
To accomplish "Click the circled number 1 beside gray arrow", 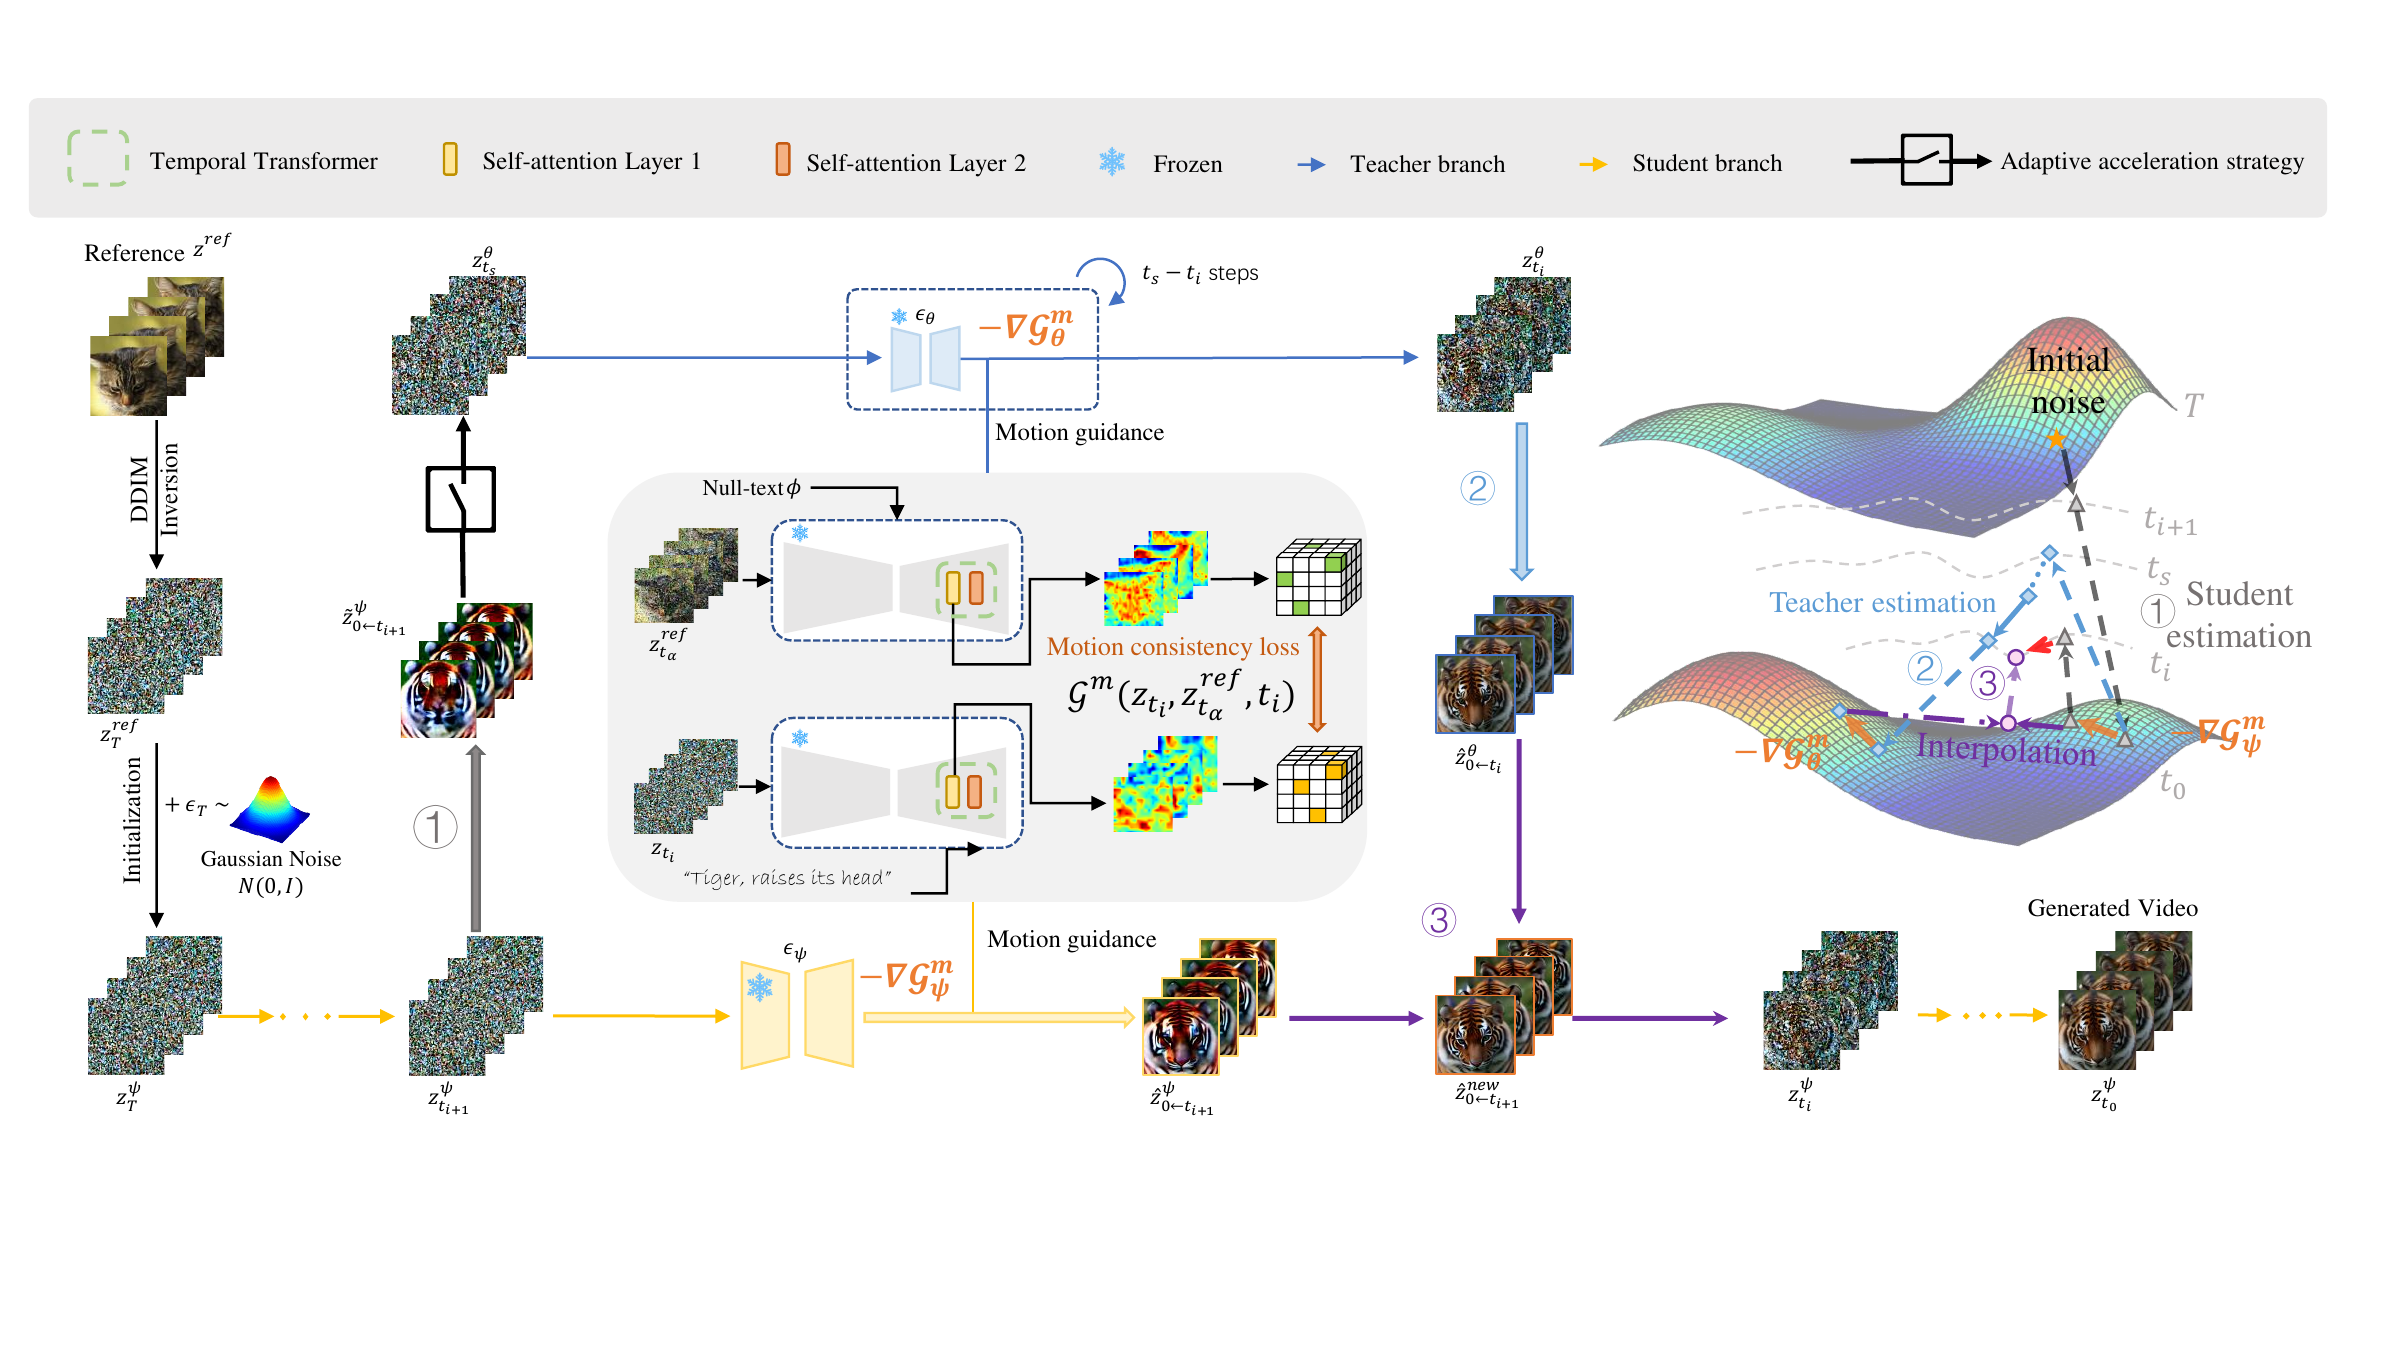I will 435,827.
